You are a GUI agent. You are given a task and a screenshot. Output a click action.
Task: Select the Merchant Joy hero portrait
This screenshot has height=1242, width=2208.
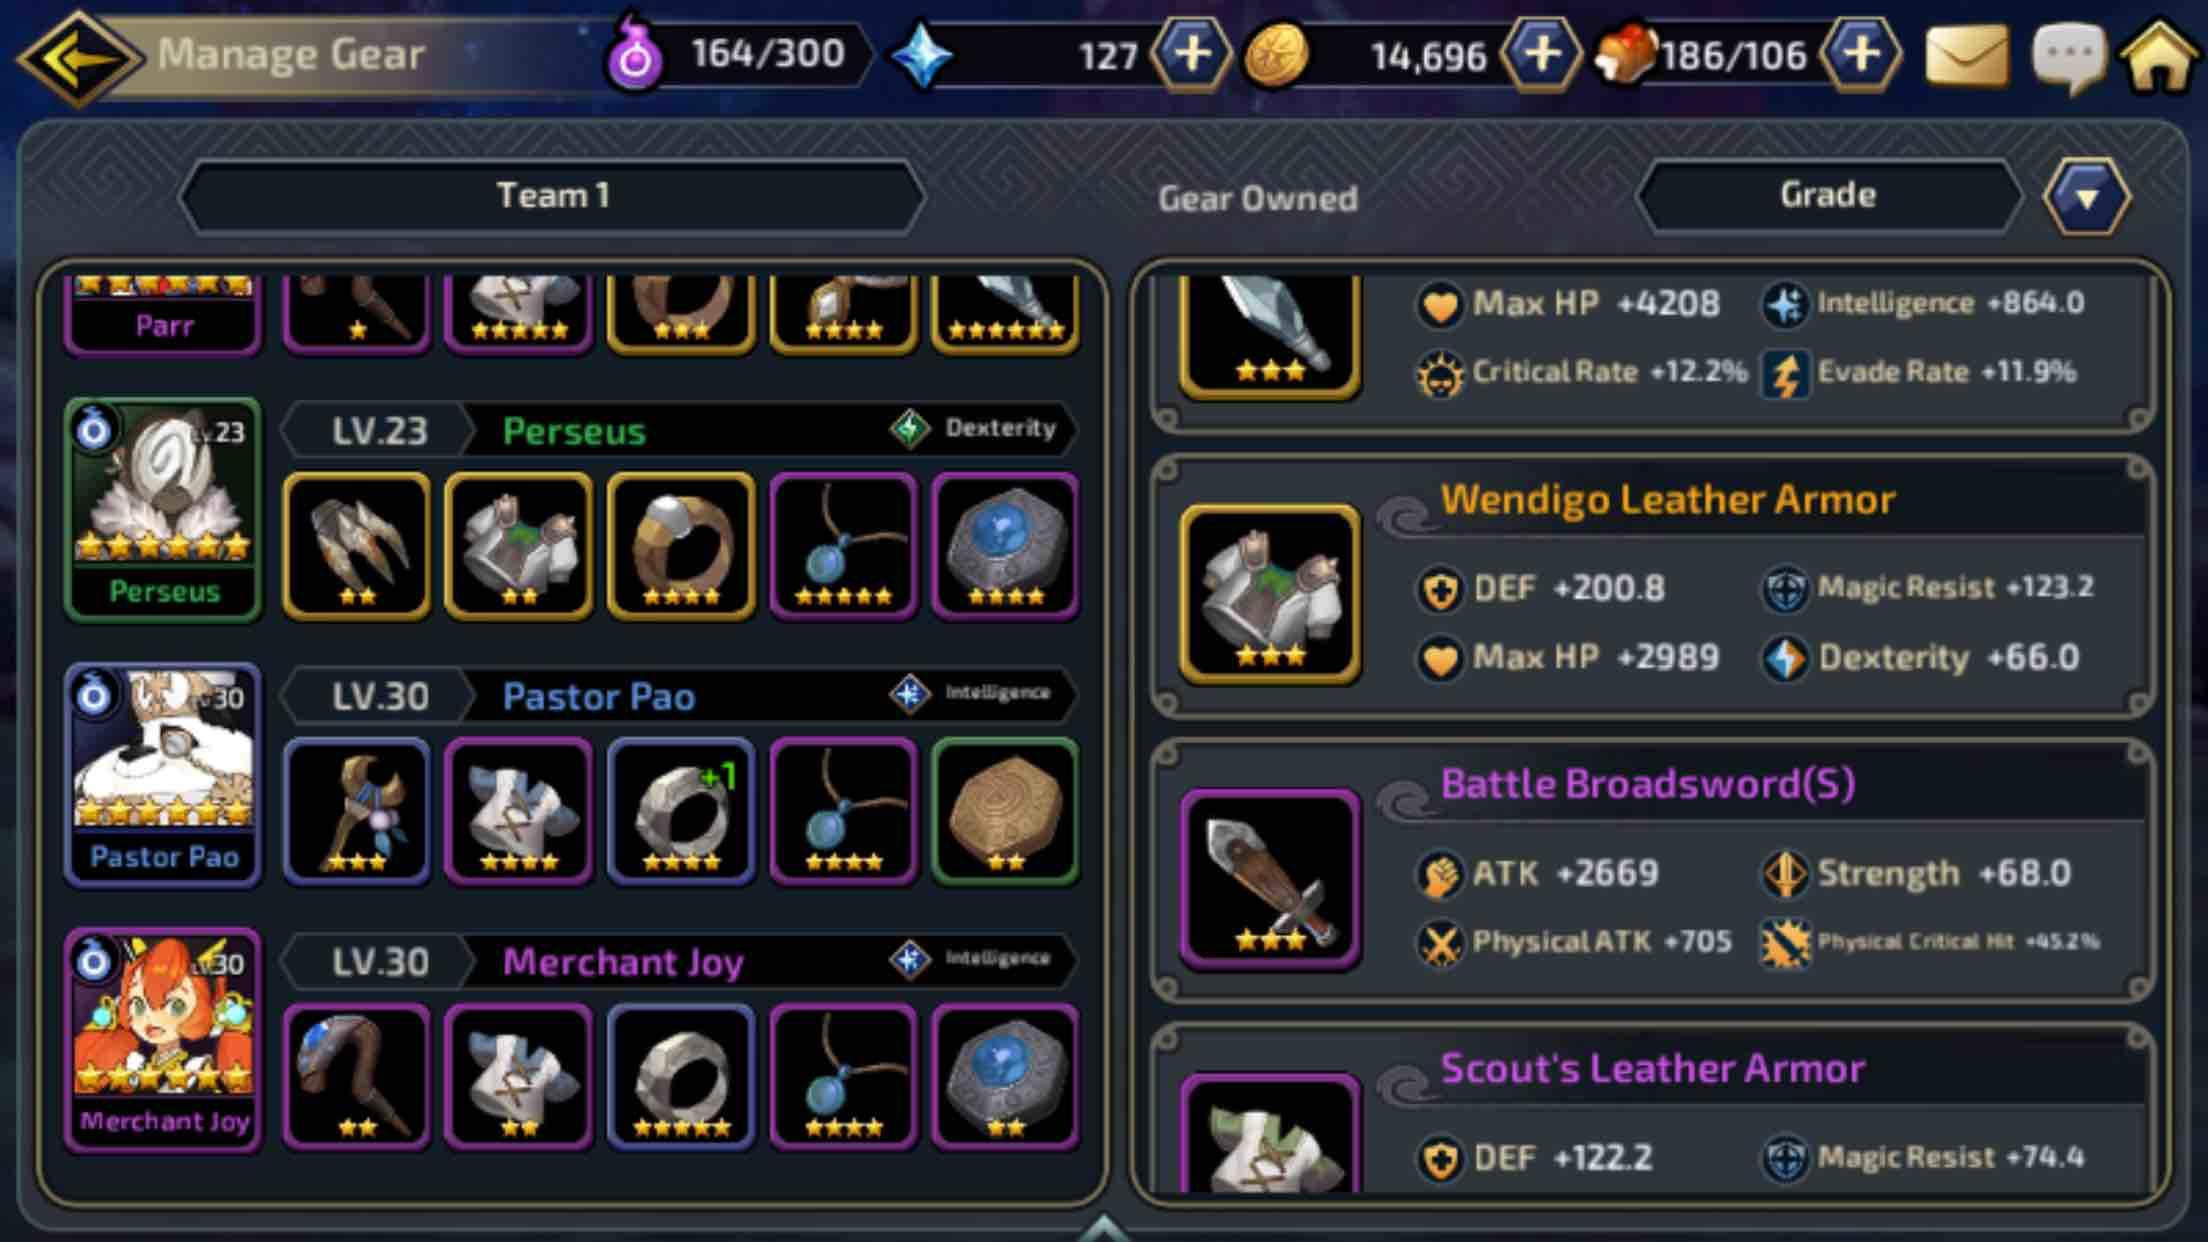click(163, 1040)
